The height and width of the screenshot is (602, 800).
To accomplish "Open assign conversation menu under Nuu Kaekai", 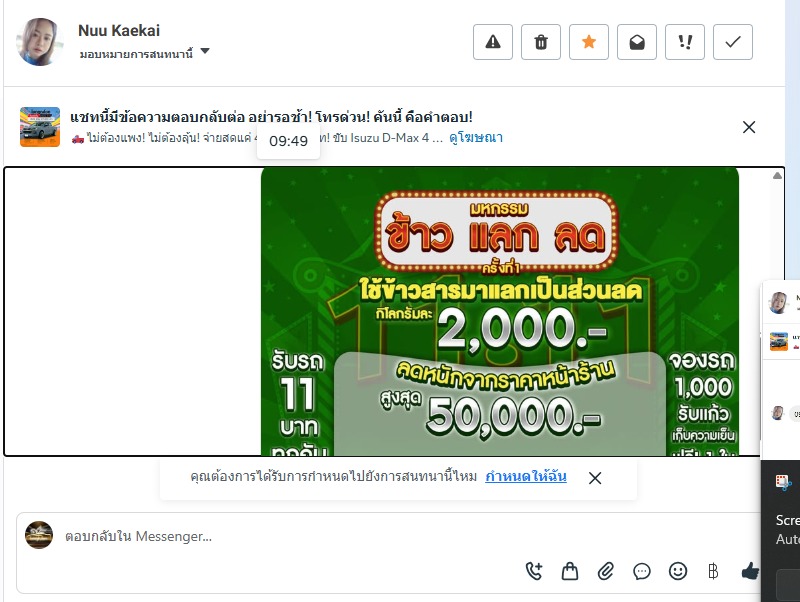I will click(x=136, y=54).
